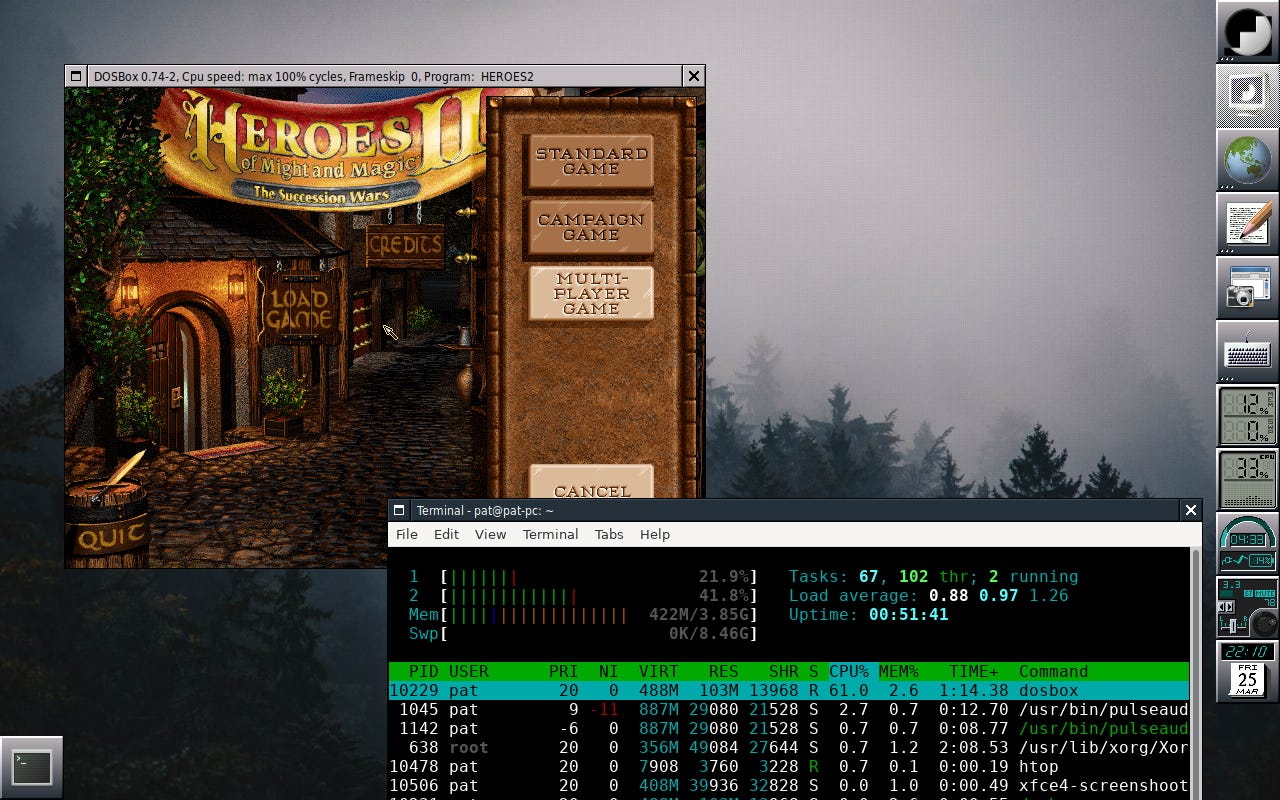Viewport: 1280px width, 800px height.
Task: Open the notepad and pencil text editor icon
Action: pyautogui.click(x=1248, y=224)
